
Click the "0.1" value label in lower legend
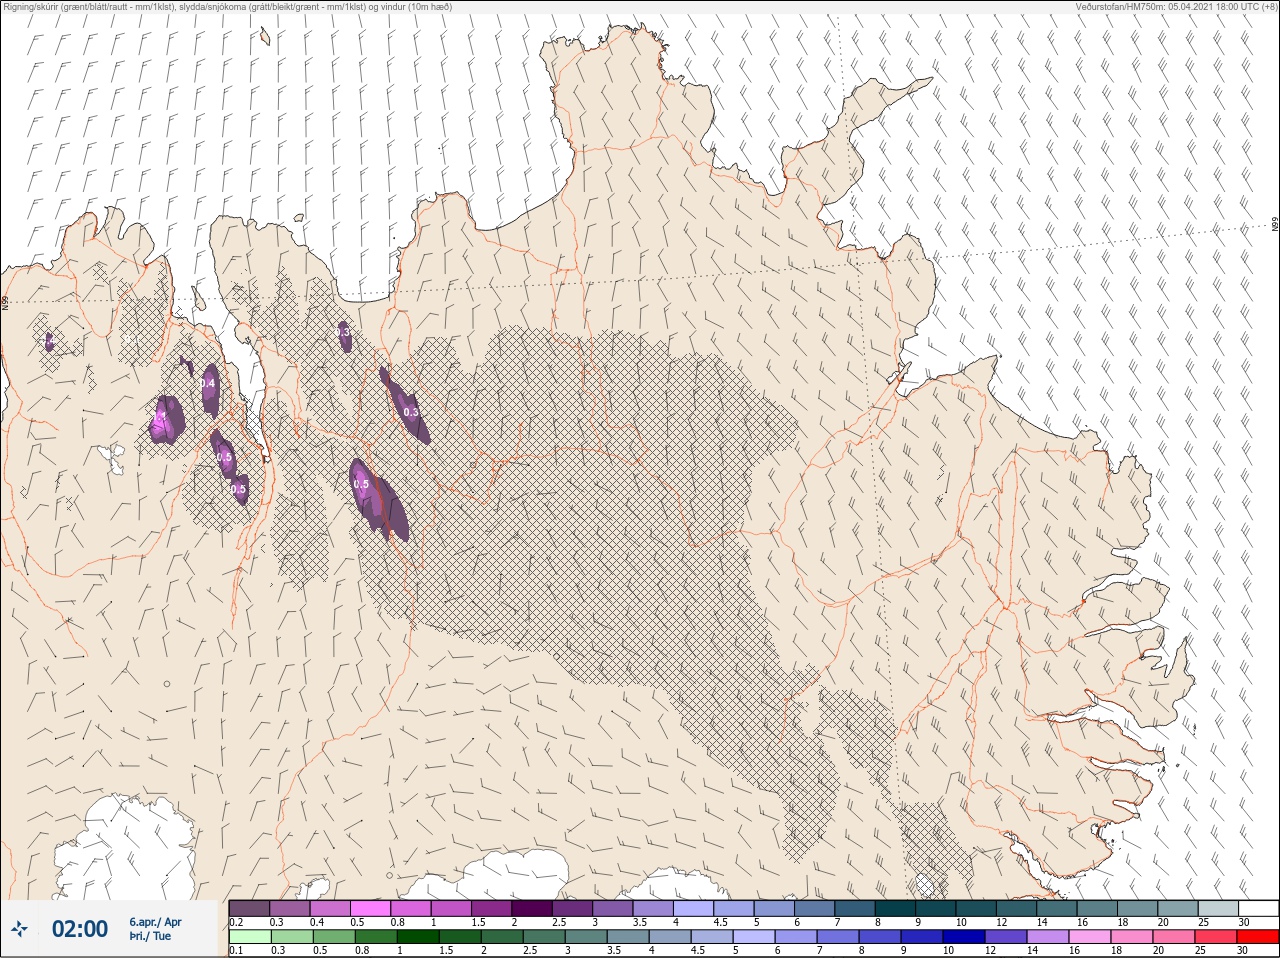[236, 950]
